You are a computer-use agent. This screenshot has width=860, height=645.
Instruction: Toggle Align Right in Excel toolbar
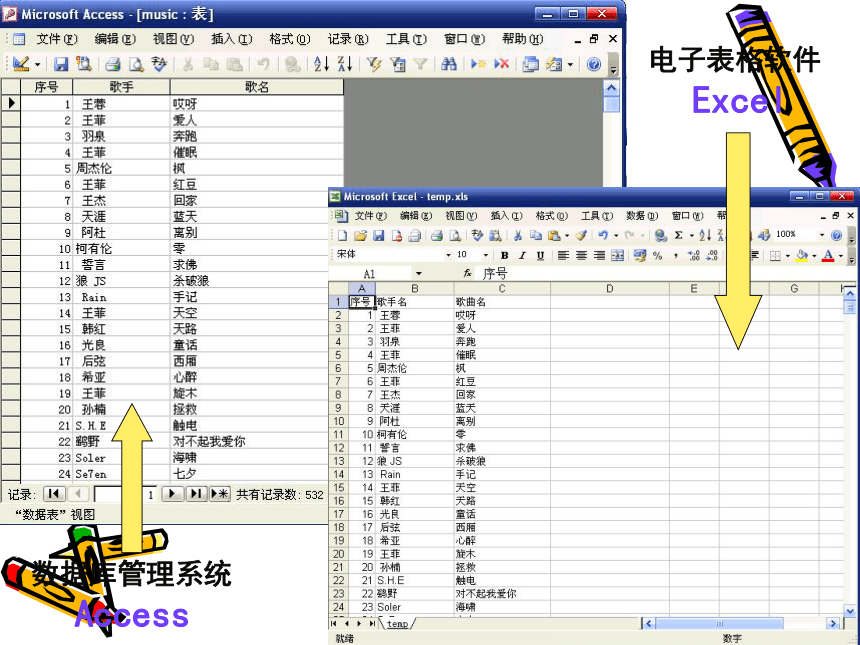[x=599, y=256]
